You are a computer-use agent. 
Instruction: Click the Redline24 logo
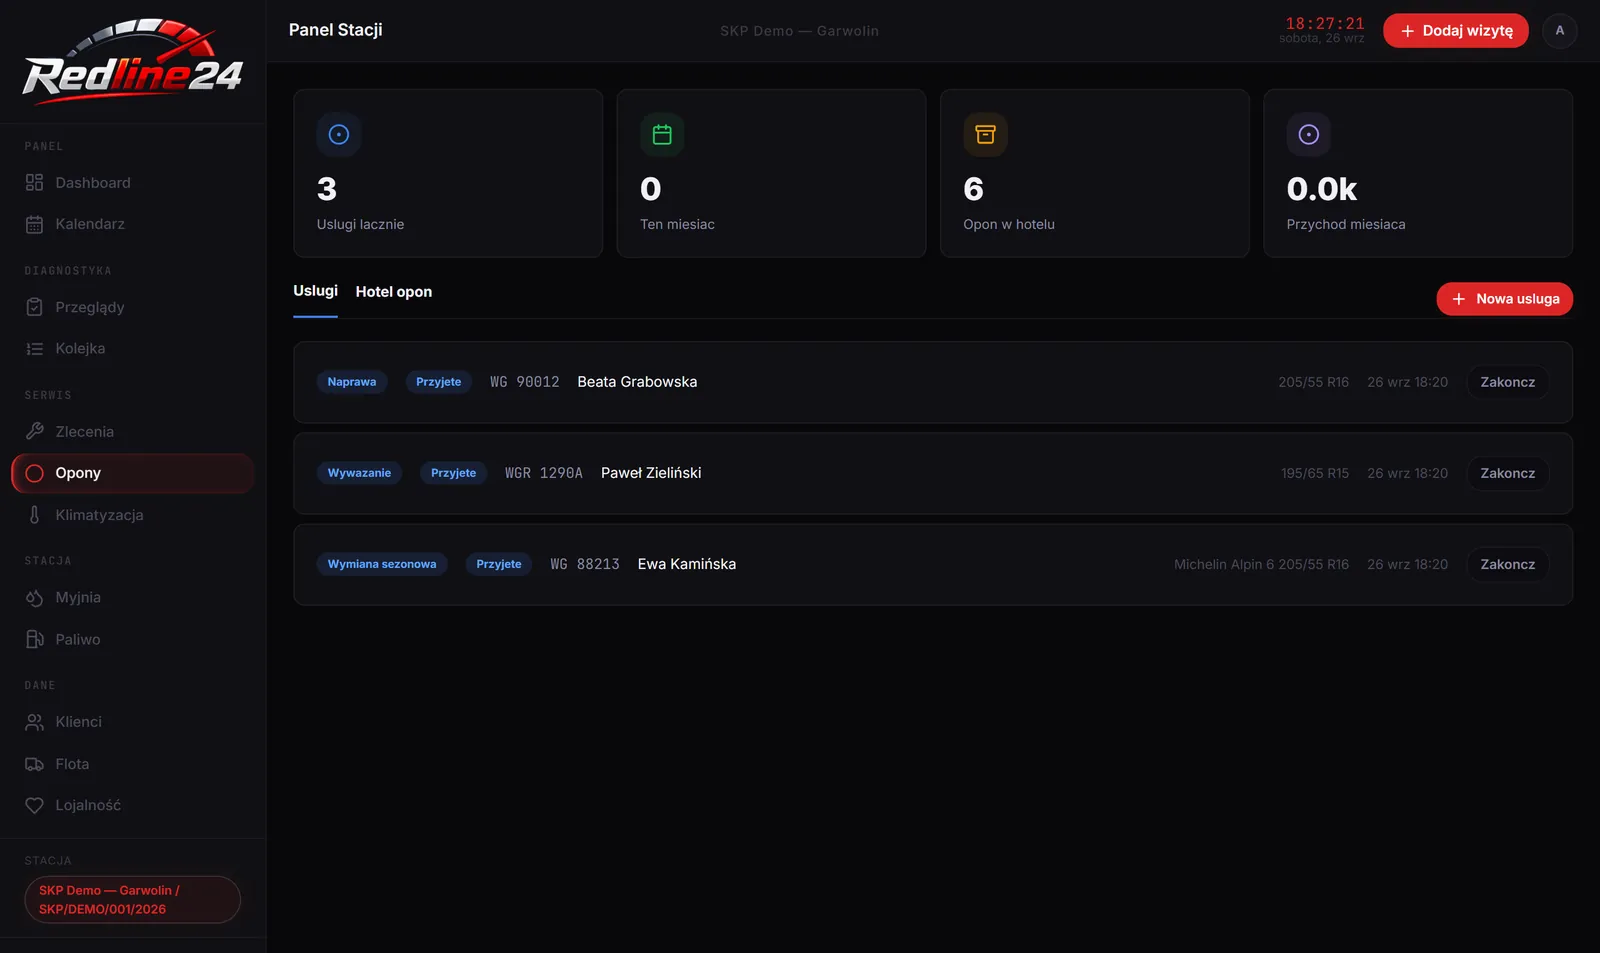coord(133,62)
